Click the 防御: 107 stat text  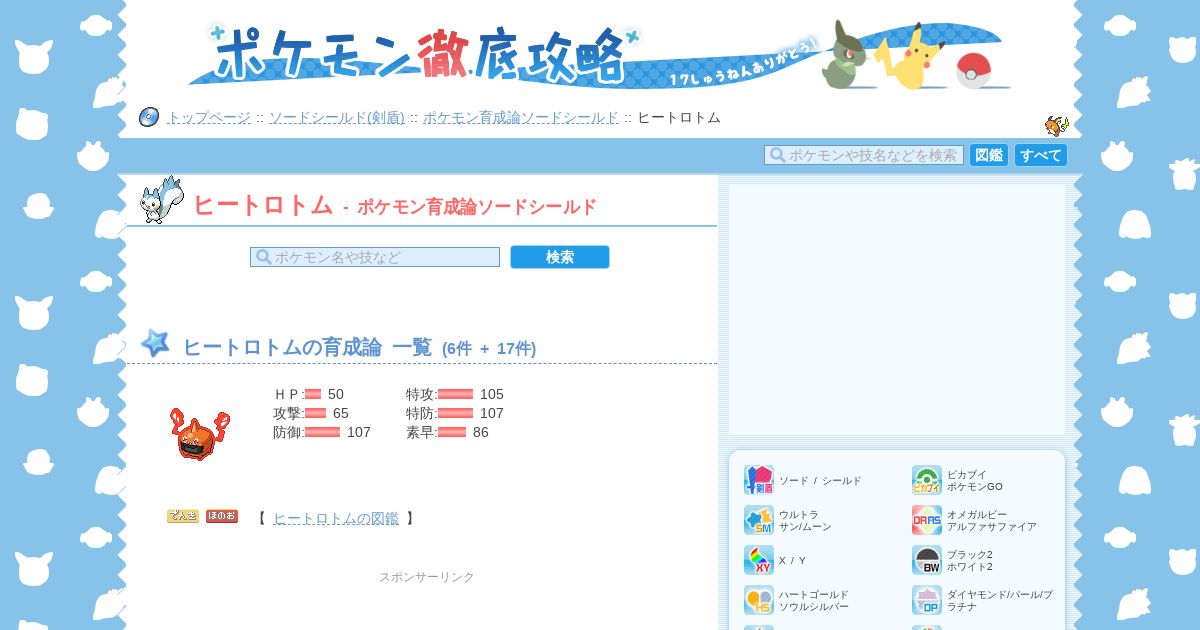click(x=322, y=432)
